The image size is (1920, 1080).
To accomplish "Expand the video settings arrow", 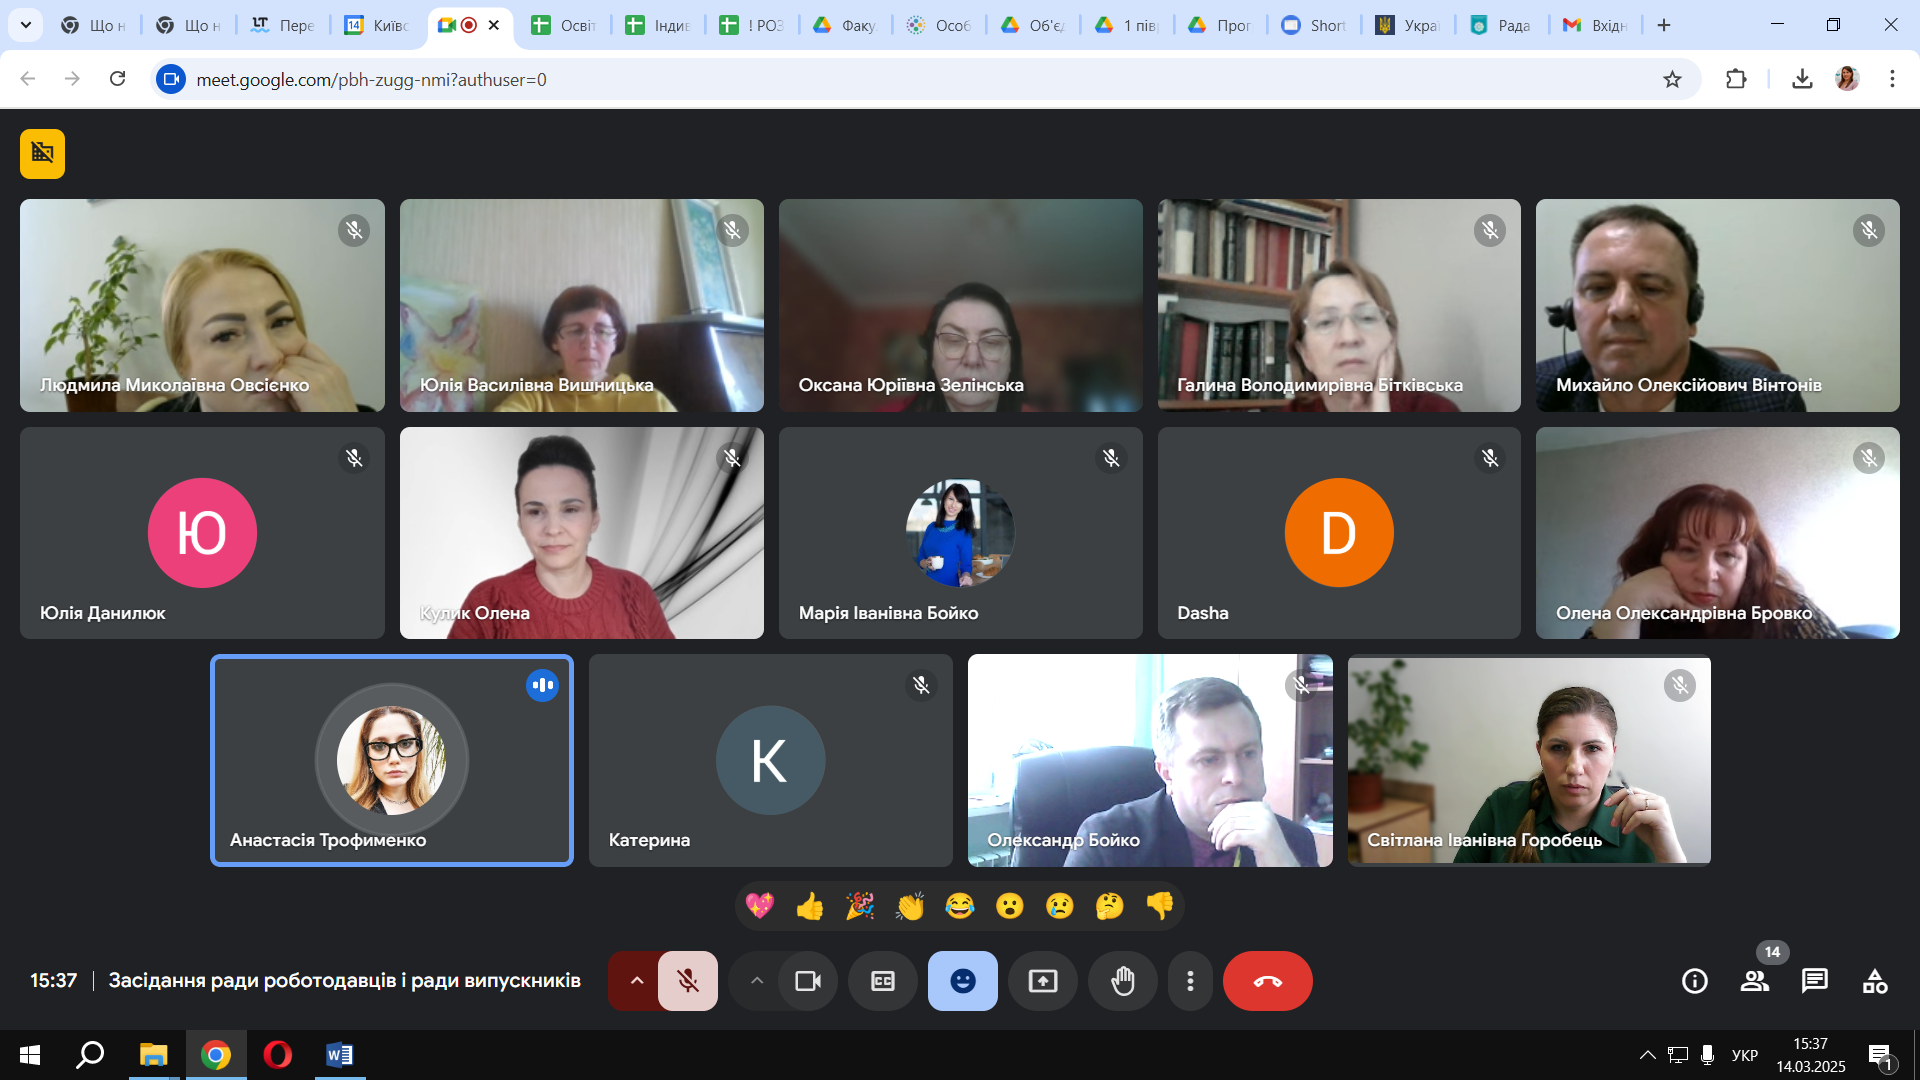I will click(757, 981).
